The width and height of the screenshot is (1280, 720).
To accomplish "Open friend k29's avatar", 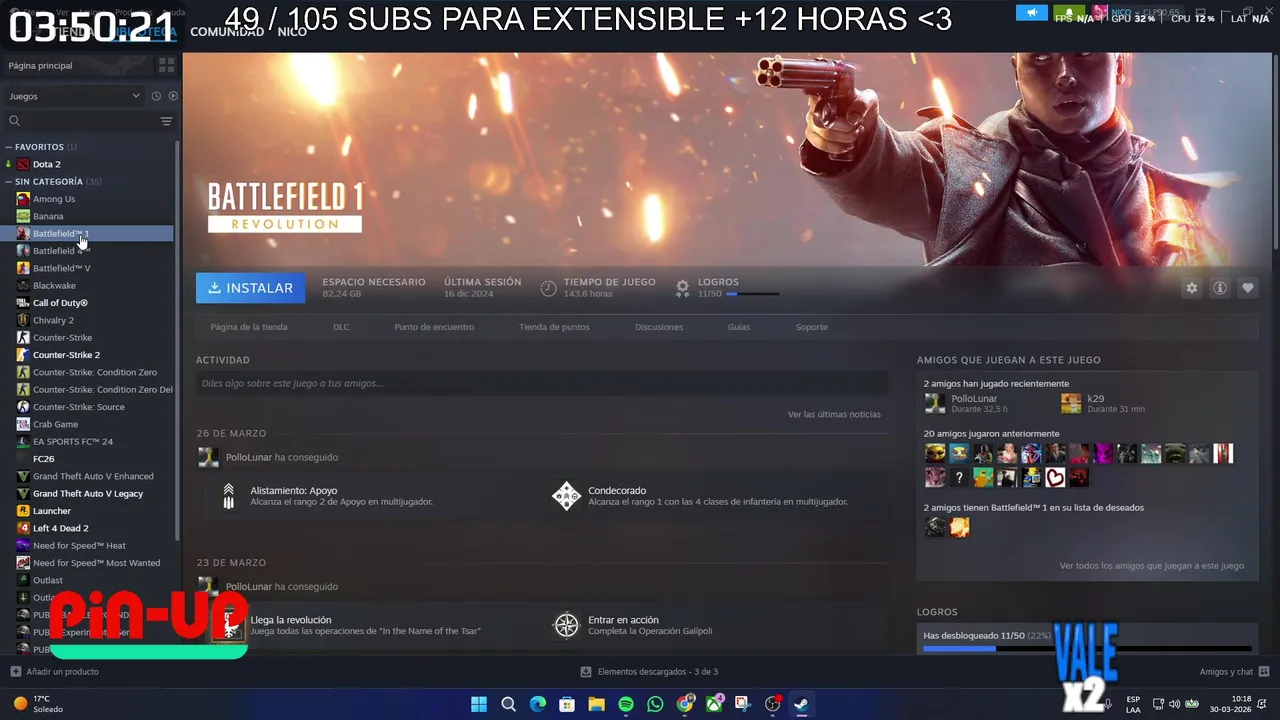I will tap(1071, 403).
